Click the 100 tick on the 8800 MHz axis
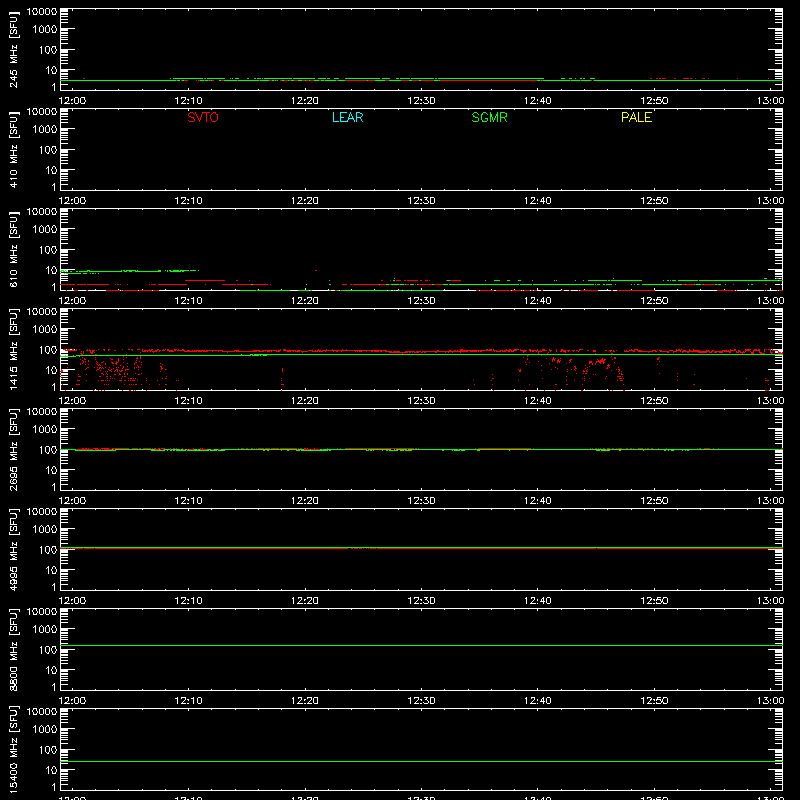This screenshot has width=800, height=800. (48, 650)
